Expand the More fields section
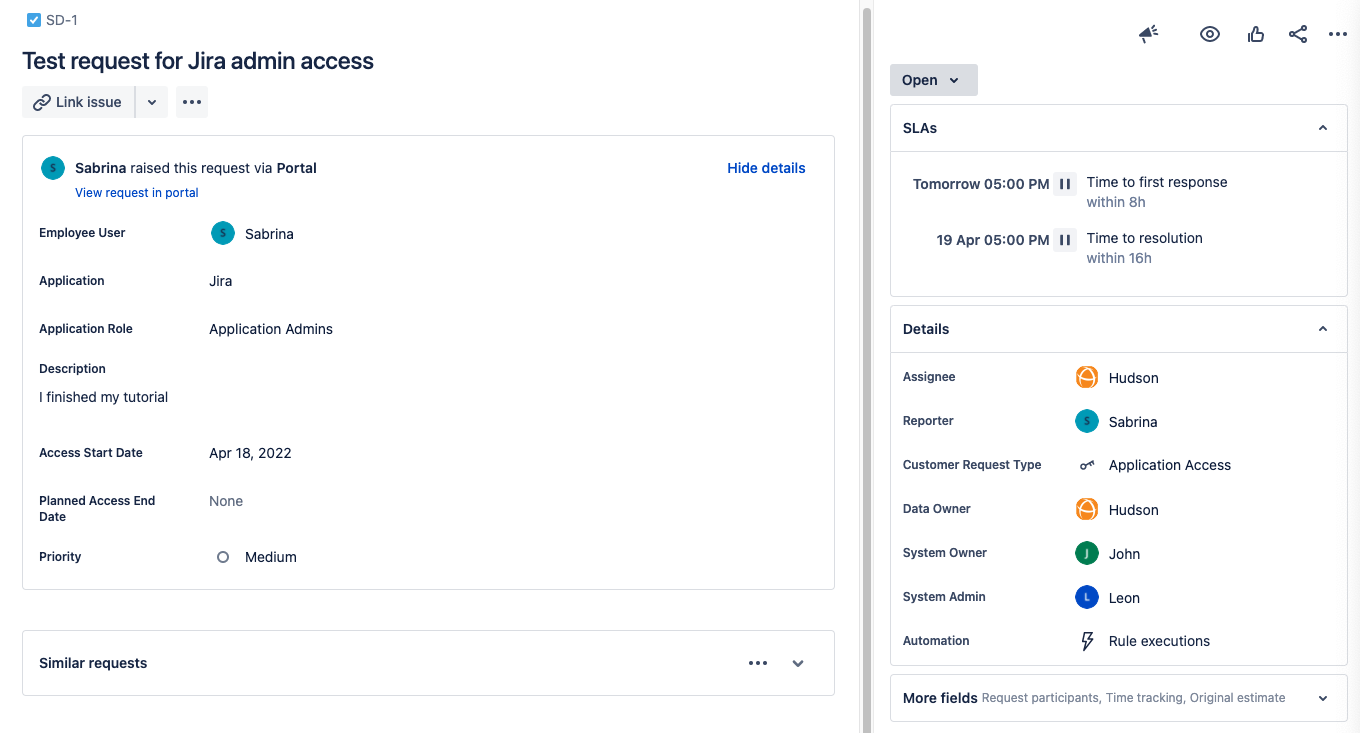 point(1323,698)
